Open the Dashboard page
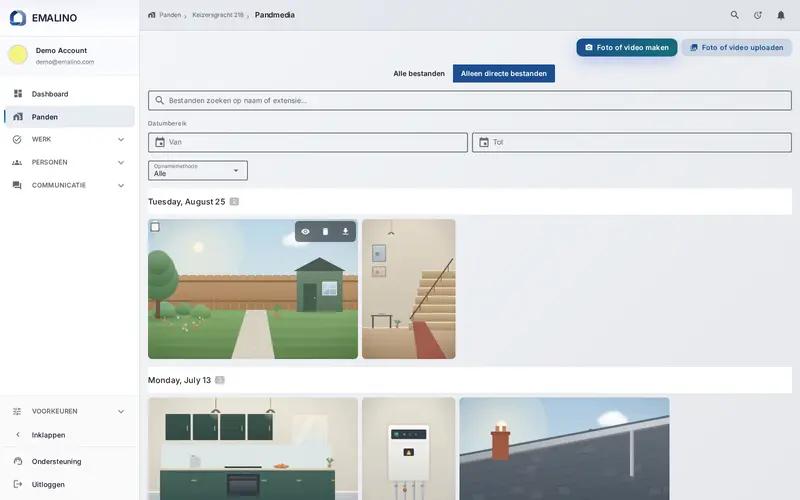This screenshot has width=800, height=500. pyautogui.click(x=69, y=94)
